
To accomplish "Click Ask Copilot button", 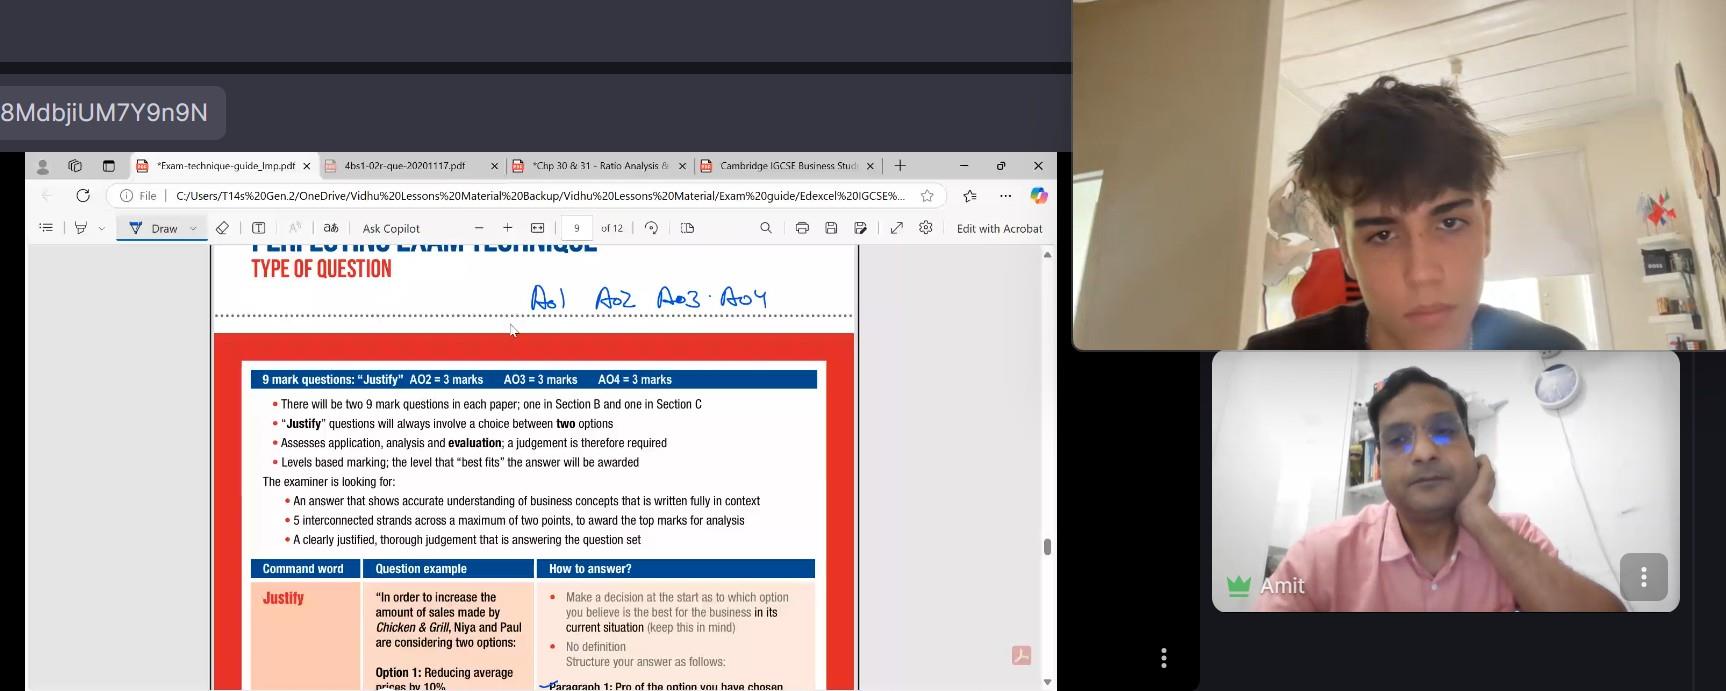I will 391,228.
